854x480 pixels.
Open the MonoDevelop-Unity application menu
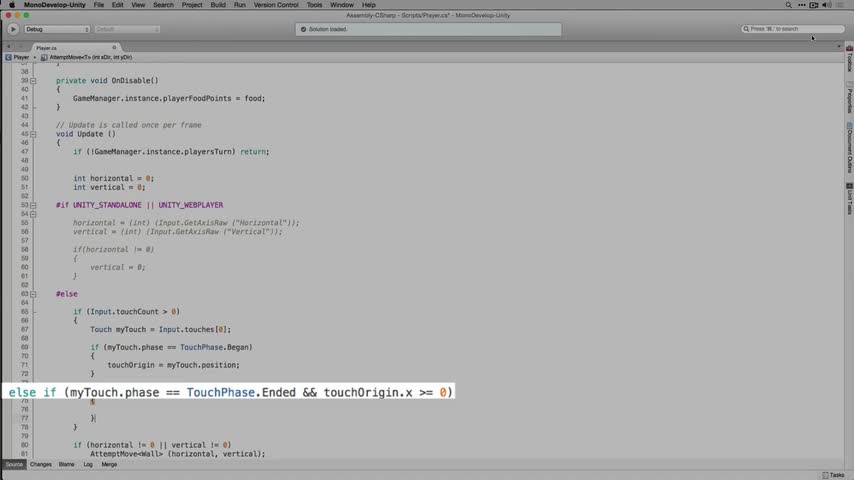pyautogui.click(x=54, y=5)
